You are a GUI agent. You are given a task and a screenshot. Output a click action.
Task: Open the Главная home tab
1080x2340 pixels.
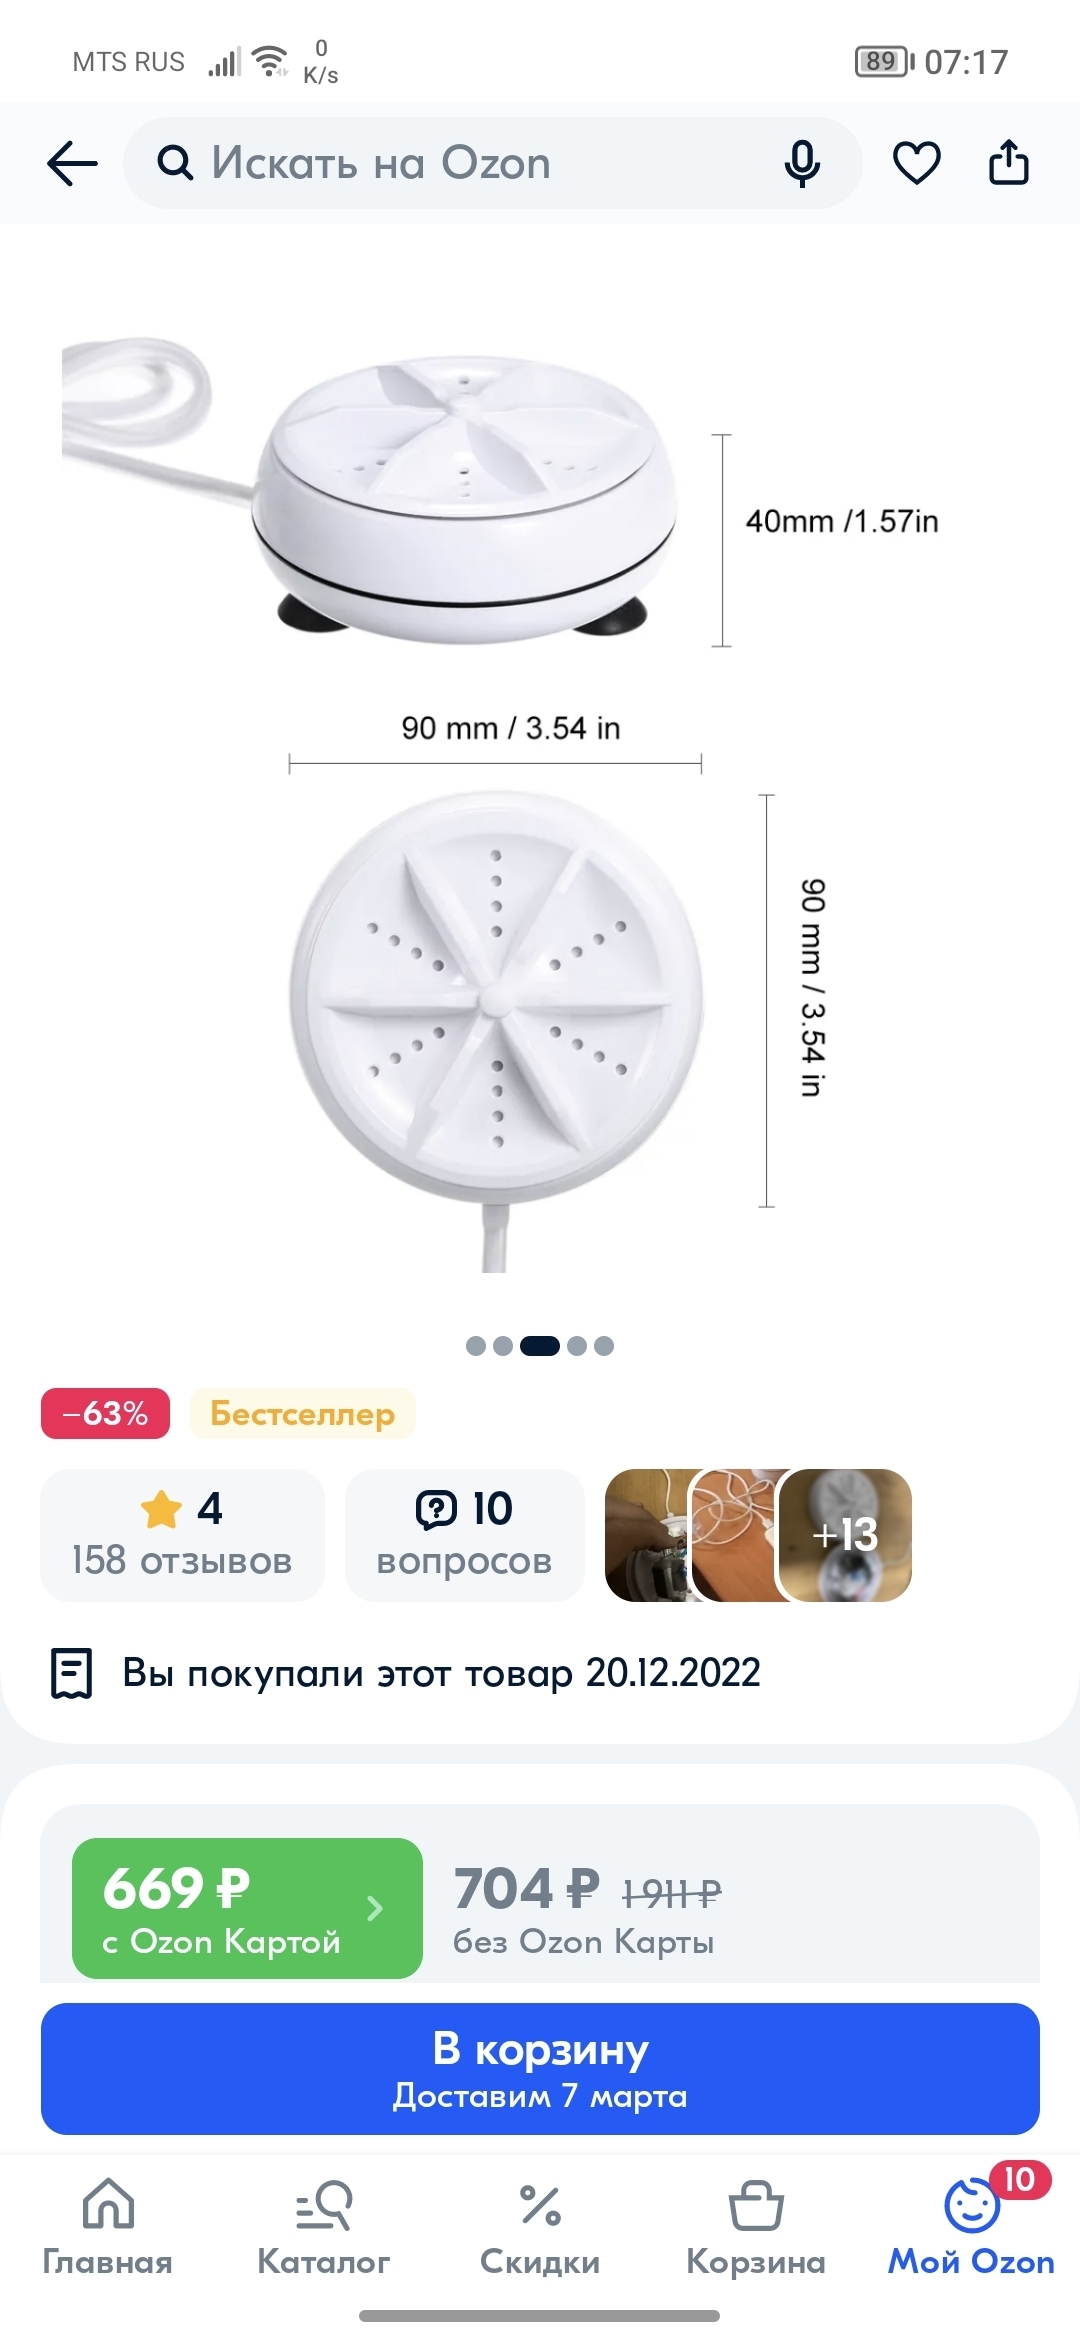click(x=108, y=2228)
